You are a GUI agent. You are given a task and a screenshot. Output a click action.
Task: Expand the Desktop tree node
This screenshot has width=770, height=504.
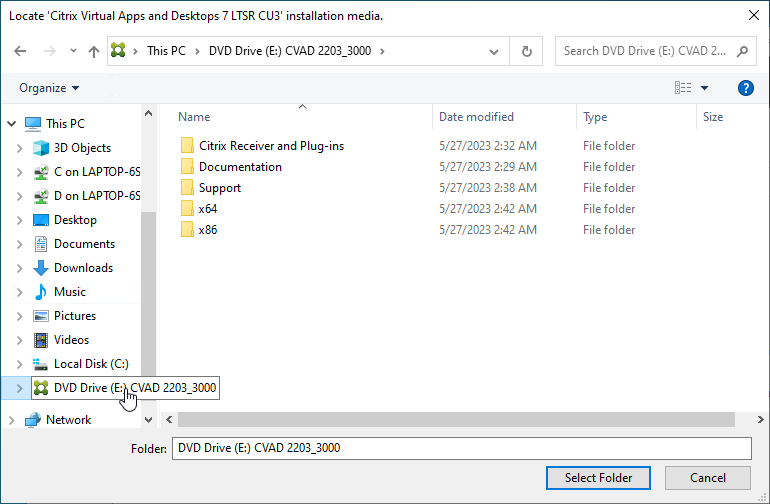[20, 220]
